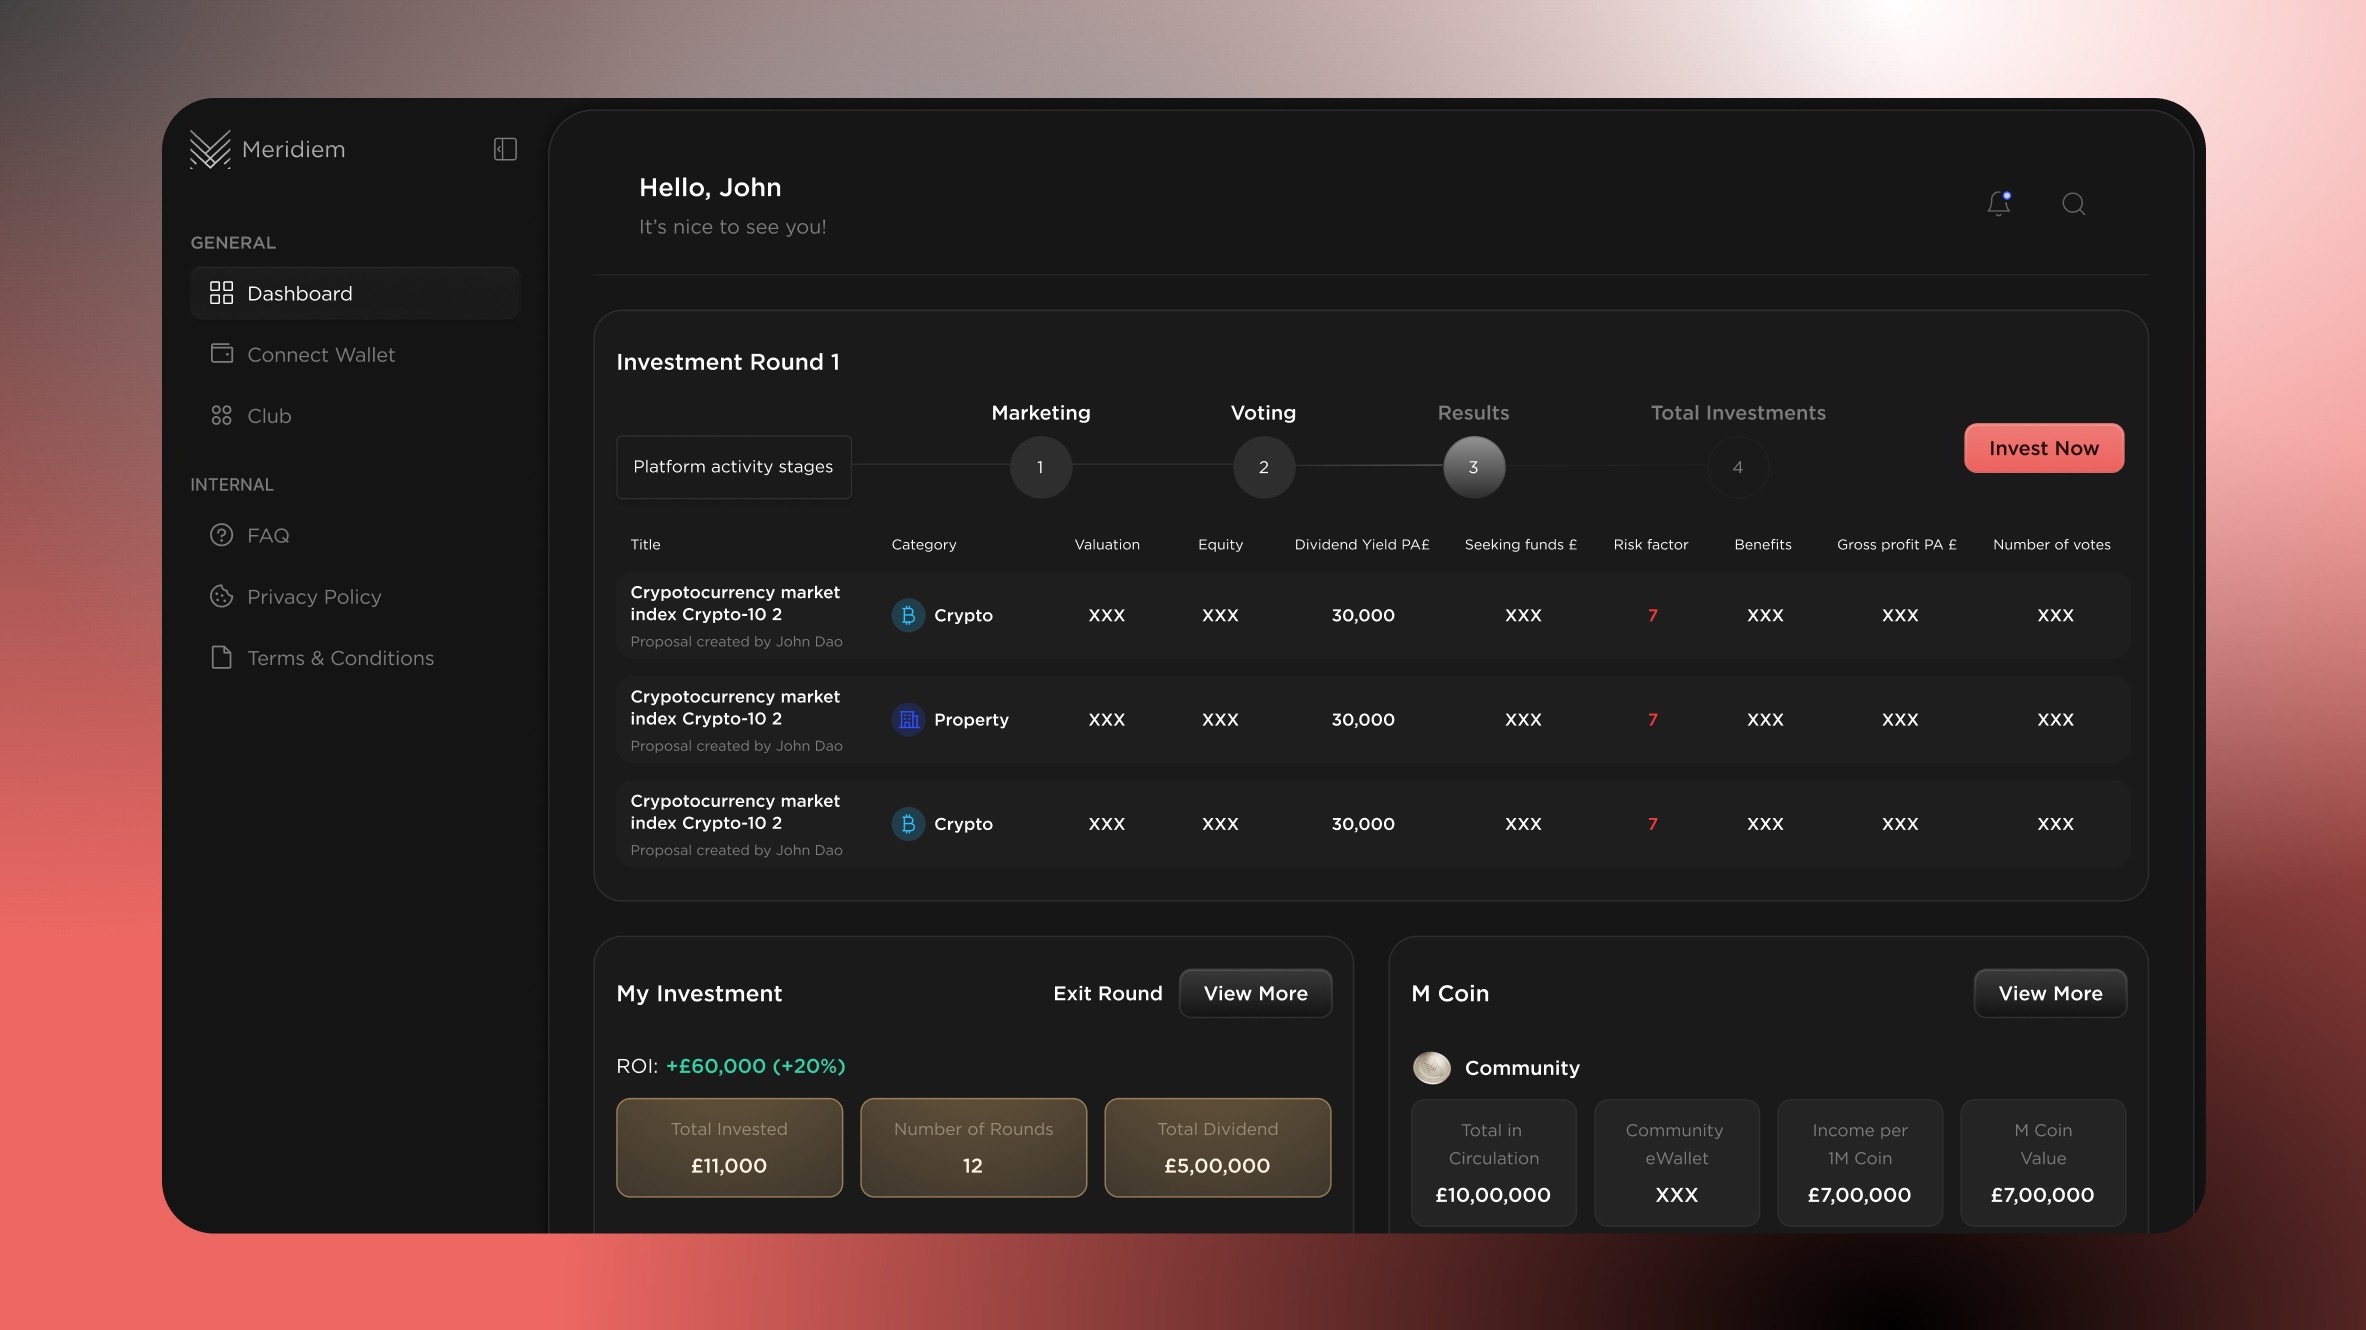Click the Dividend Yield PA£ column header
The height and width of the screenshot is (1330, 2366).
[1361, 544]
